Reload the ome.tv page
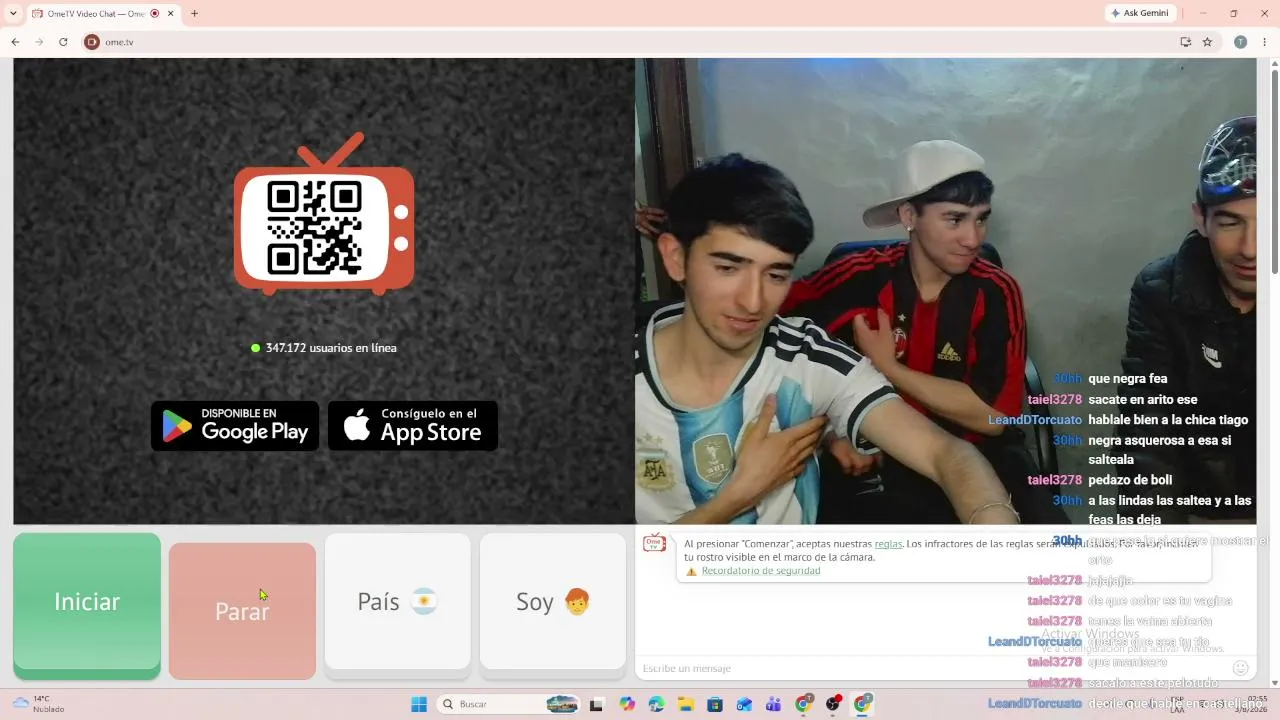This screenshot has width=1280, height=720. pyautogui.click(x=63, y=42)
